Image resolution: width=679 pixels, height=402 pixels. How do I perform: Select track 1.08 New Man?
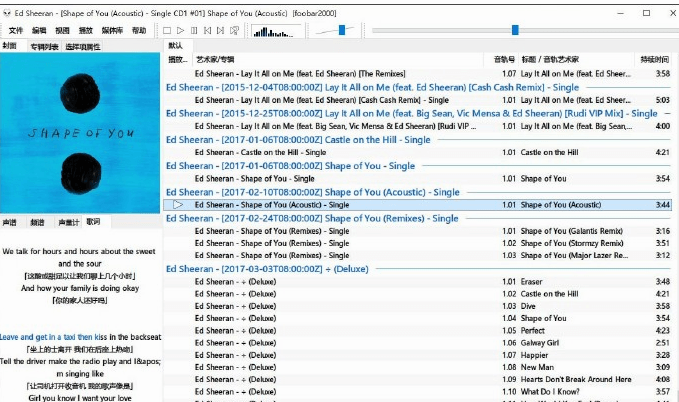point(418,367)
